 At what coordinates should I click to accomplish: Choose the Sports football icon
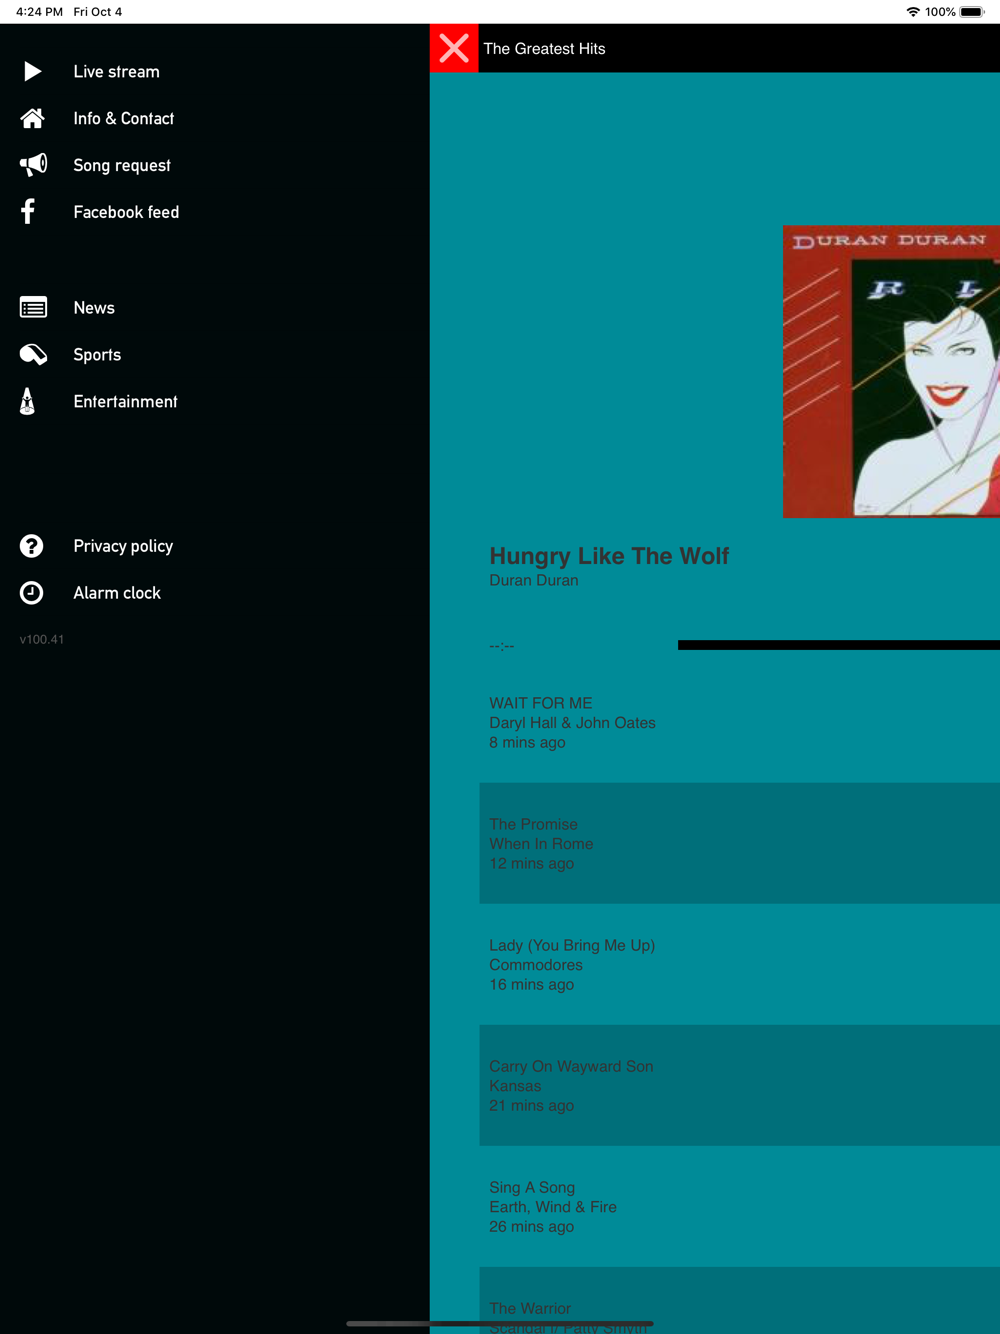pos(33,354)
